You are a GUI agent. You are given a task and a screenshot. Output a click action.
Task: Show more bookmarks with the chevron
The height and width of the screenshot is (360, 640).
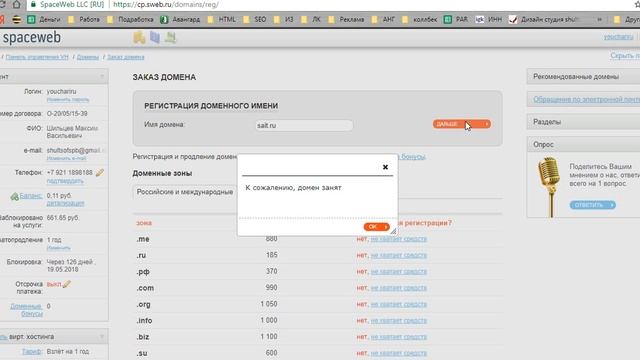[600, 19]
